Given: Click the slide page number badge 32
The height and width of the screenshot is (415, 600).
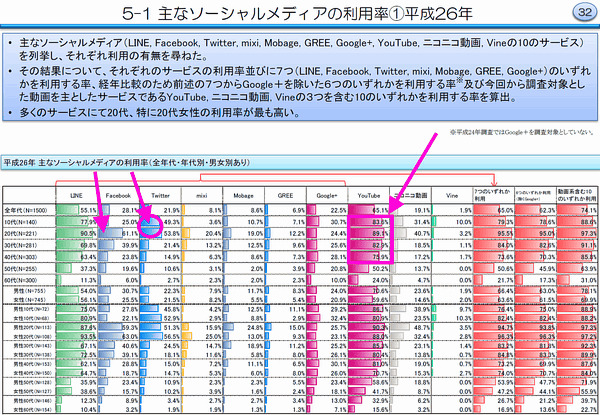Looking at the screenshot, I should click(x=583, y=14).
